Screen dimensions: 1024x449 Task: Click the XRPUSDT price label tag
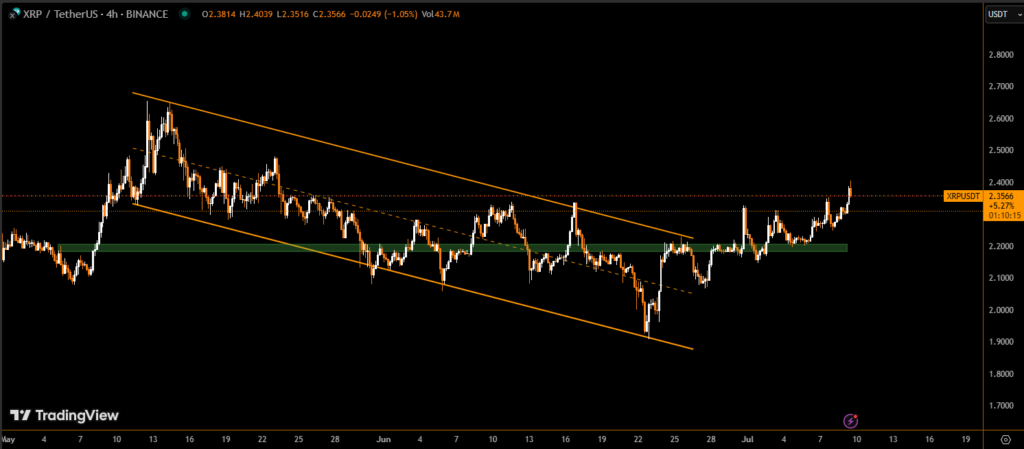[962, 196]
